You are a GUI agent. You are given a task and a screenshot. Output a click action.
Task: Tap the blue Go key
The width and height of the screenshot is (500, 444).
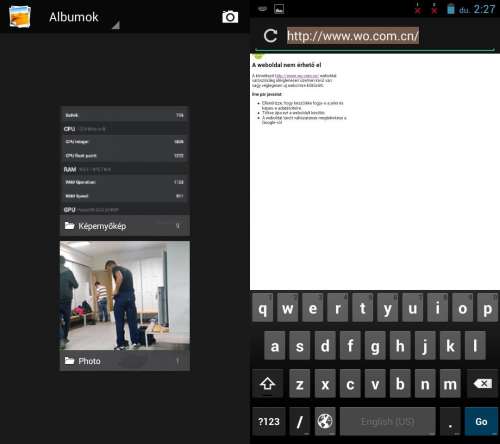[x=481, y=421]
